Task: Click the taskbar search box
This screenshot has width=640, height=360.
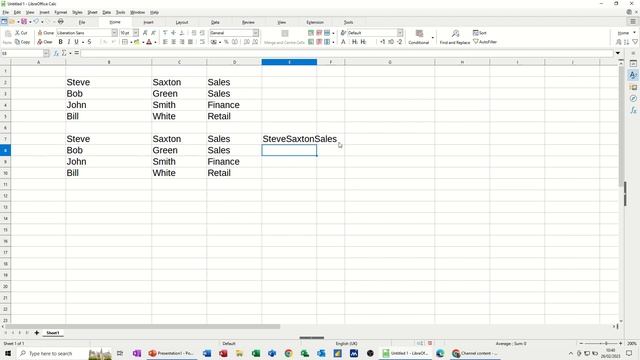Action: point(51,353)
